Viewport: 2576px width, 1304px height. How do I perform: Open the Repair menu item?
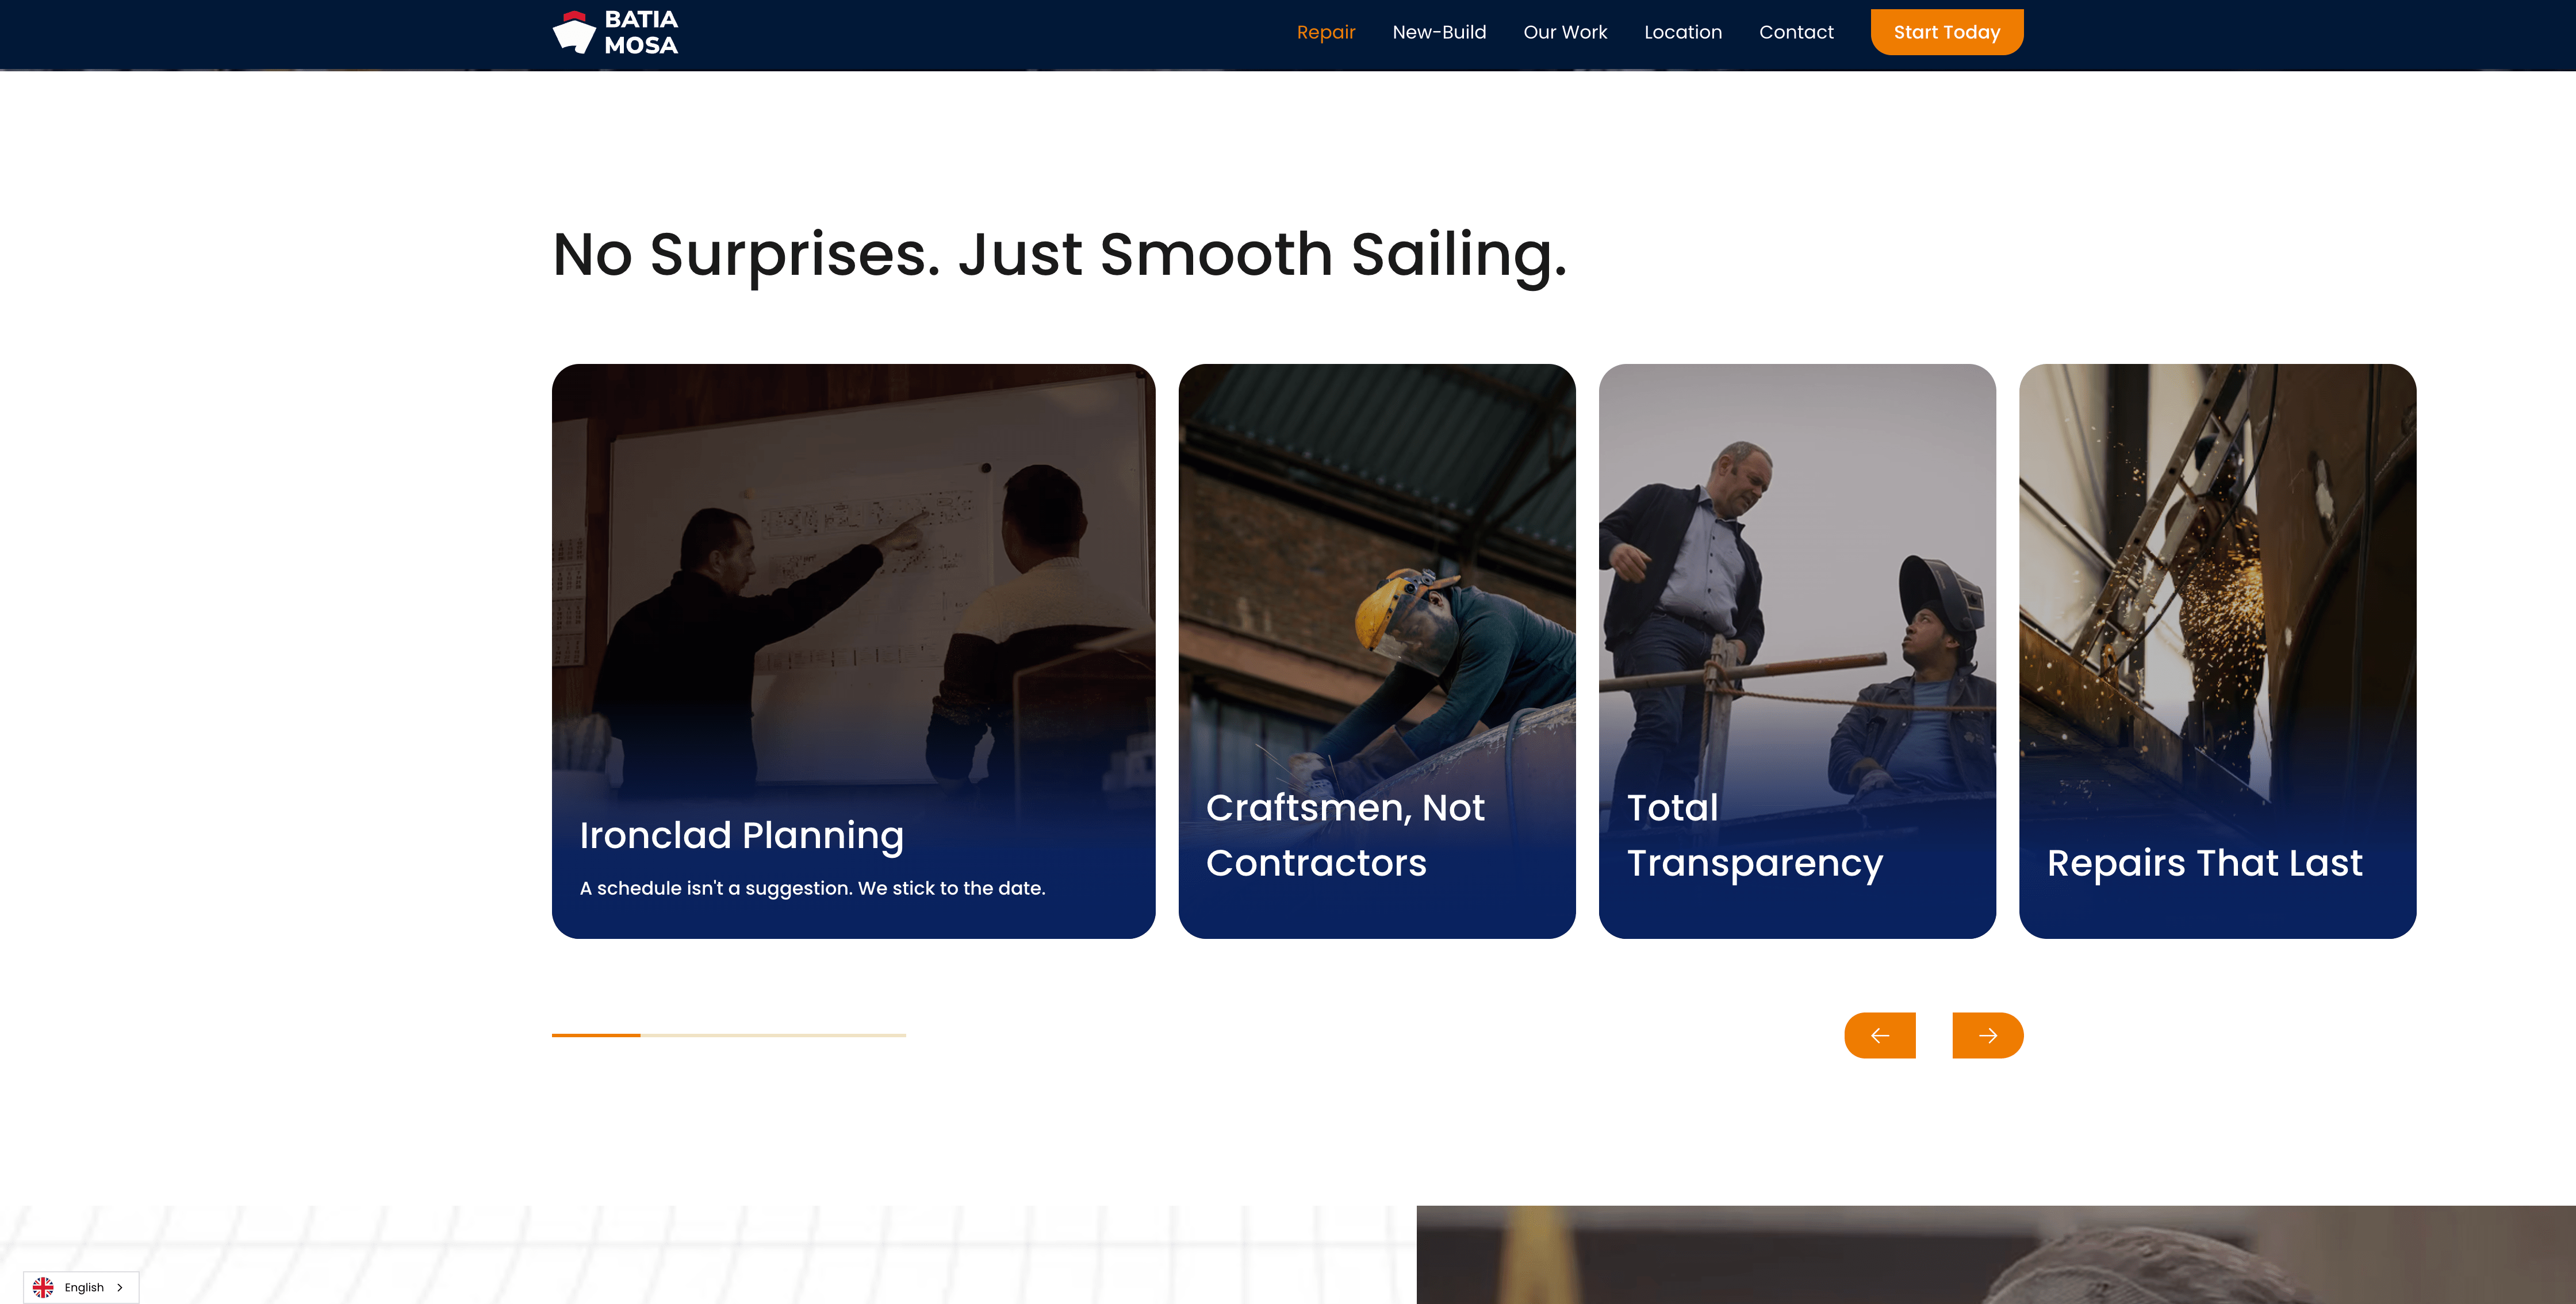pos(1325,32)
